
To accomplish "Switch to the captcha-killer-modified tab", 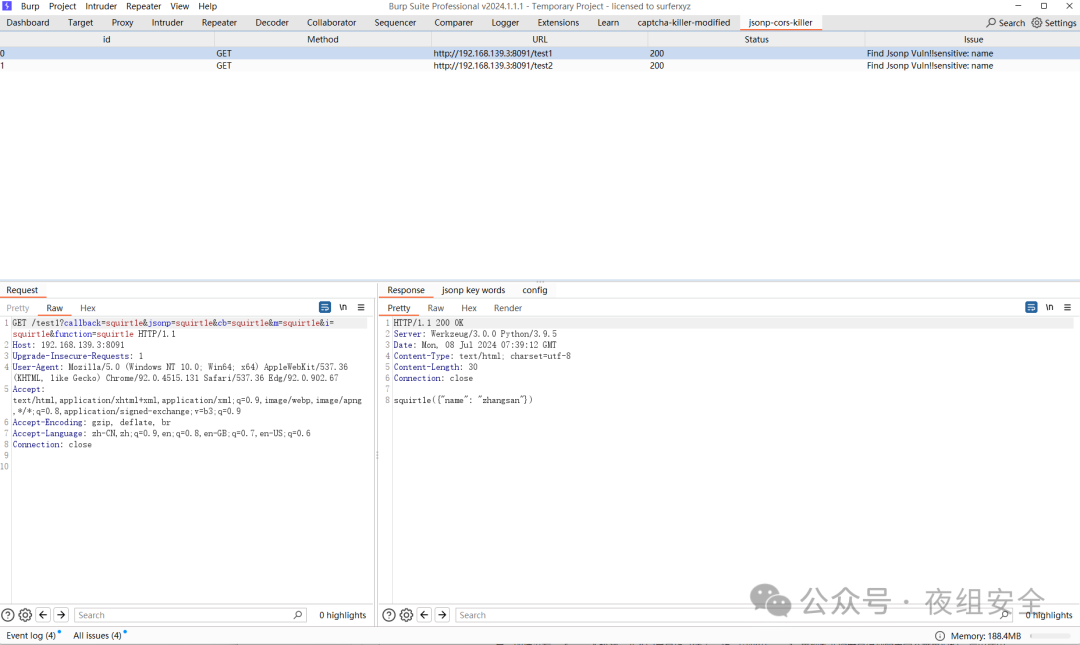I will click(684, 23).
